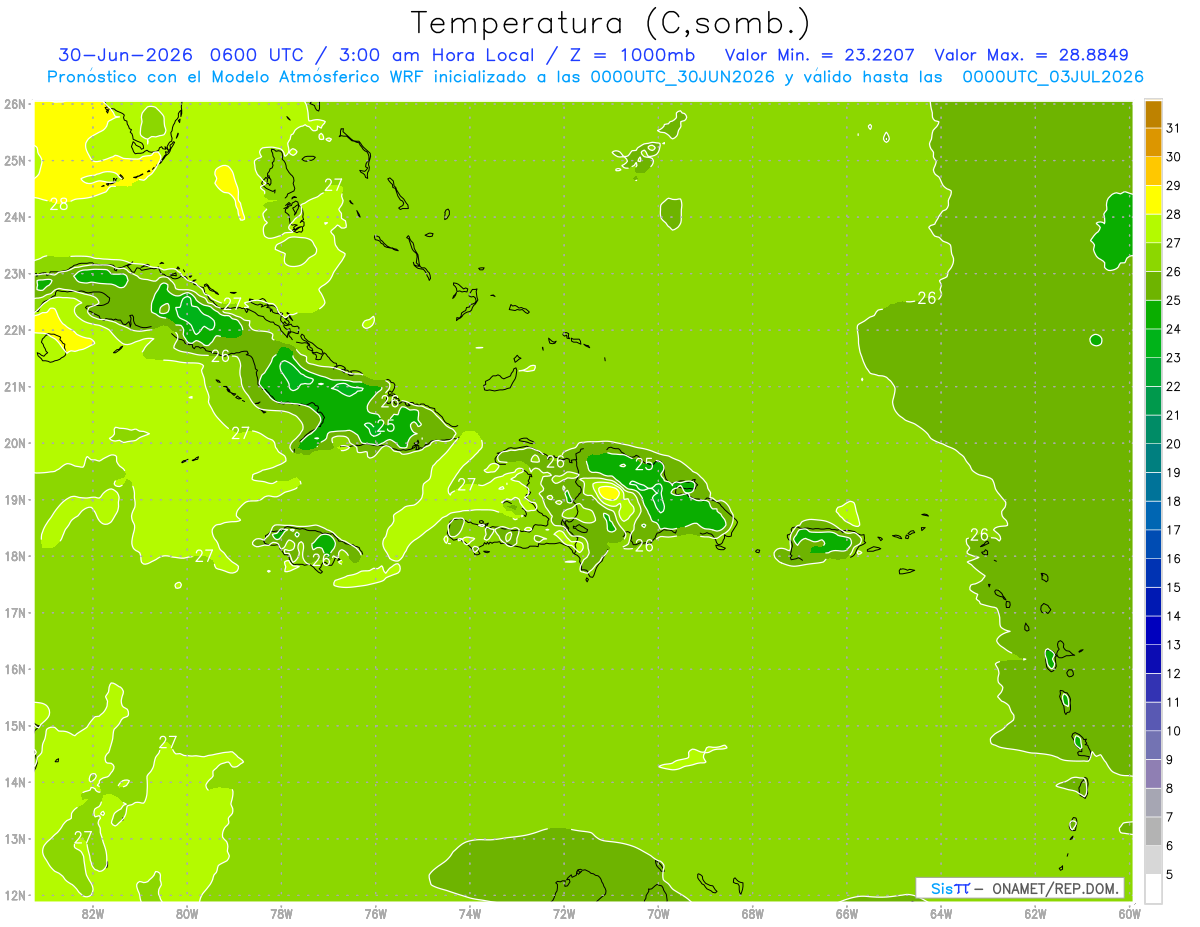Click the "Valor Max. = 28.8849" value
1200x927 pixels.
[1032, 55]
